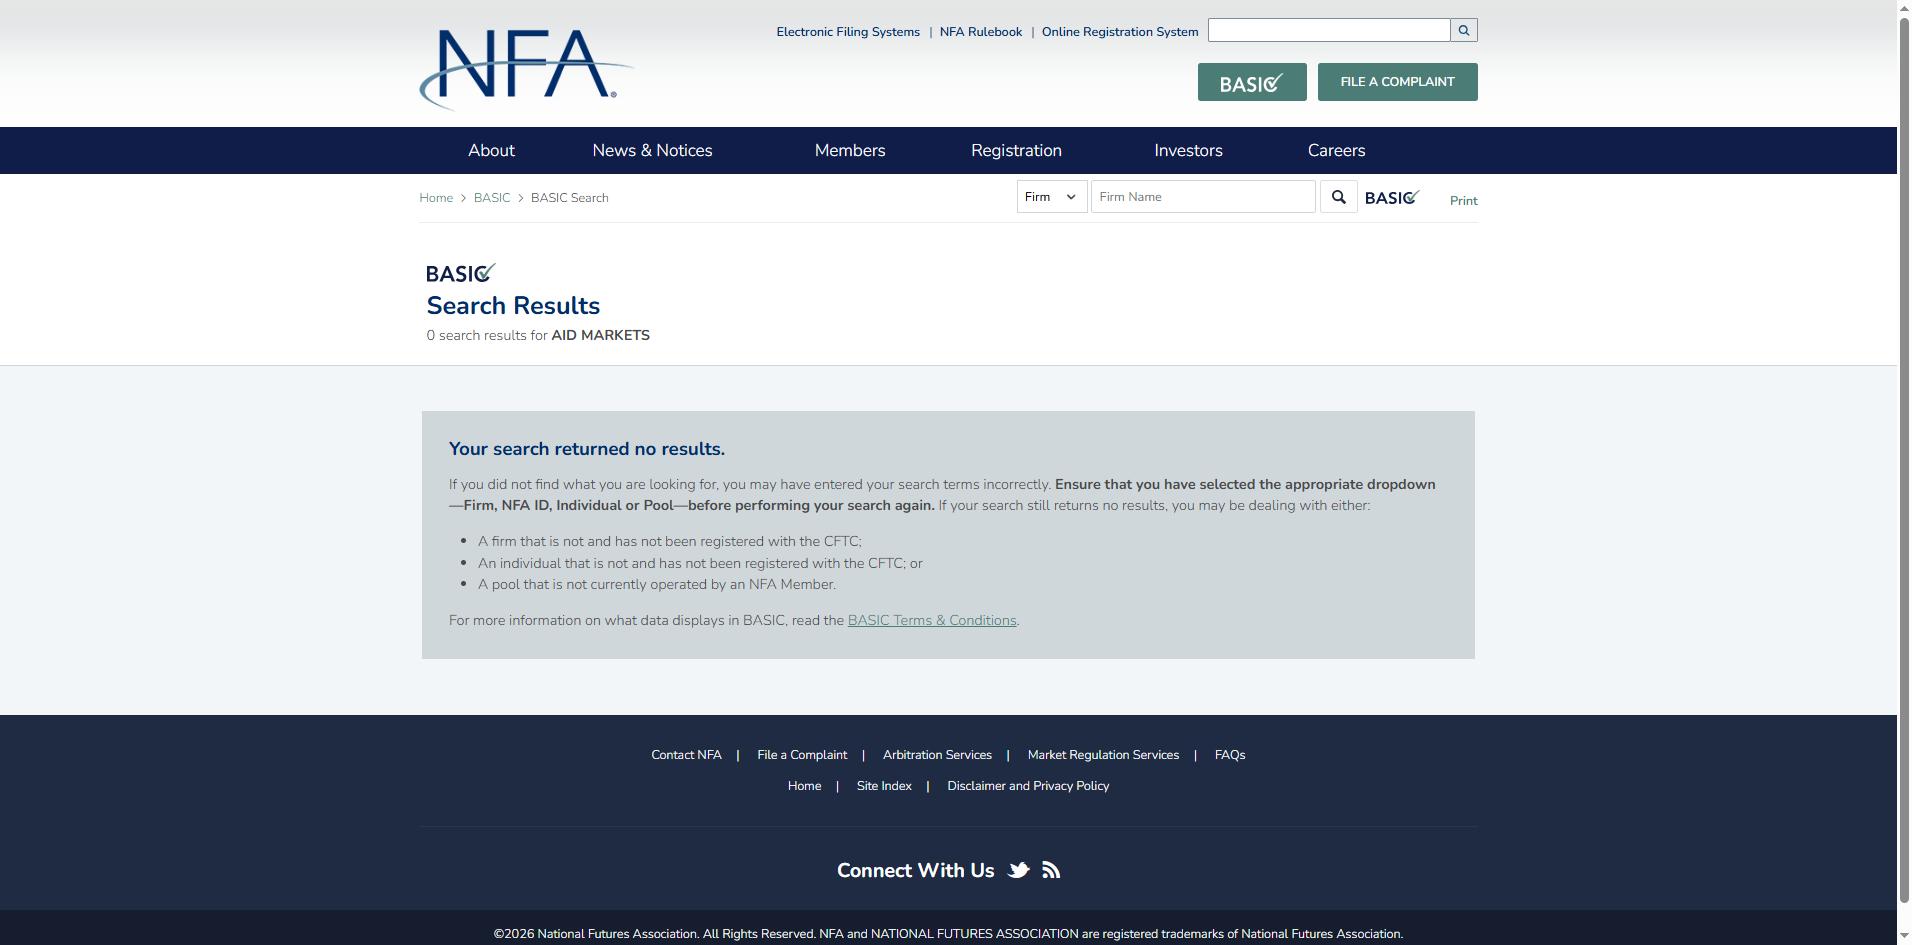Open the Firm search type dropdown
The image size is (1912, 945).
1052,197
